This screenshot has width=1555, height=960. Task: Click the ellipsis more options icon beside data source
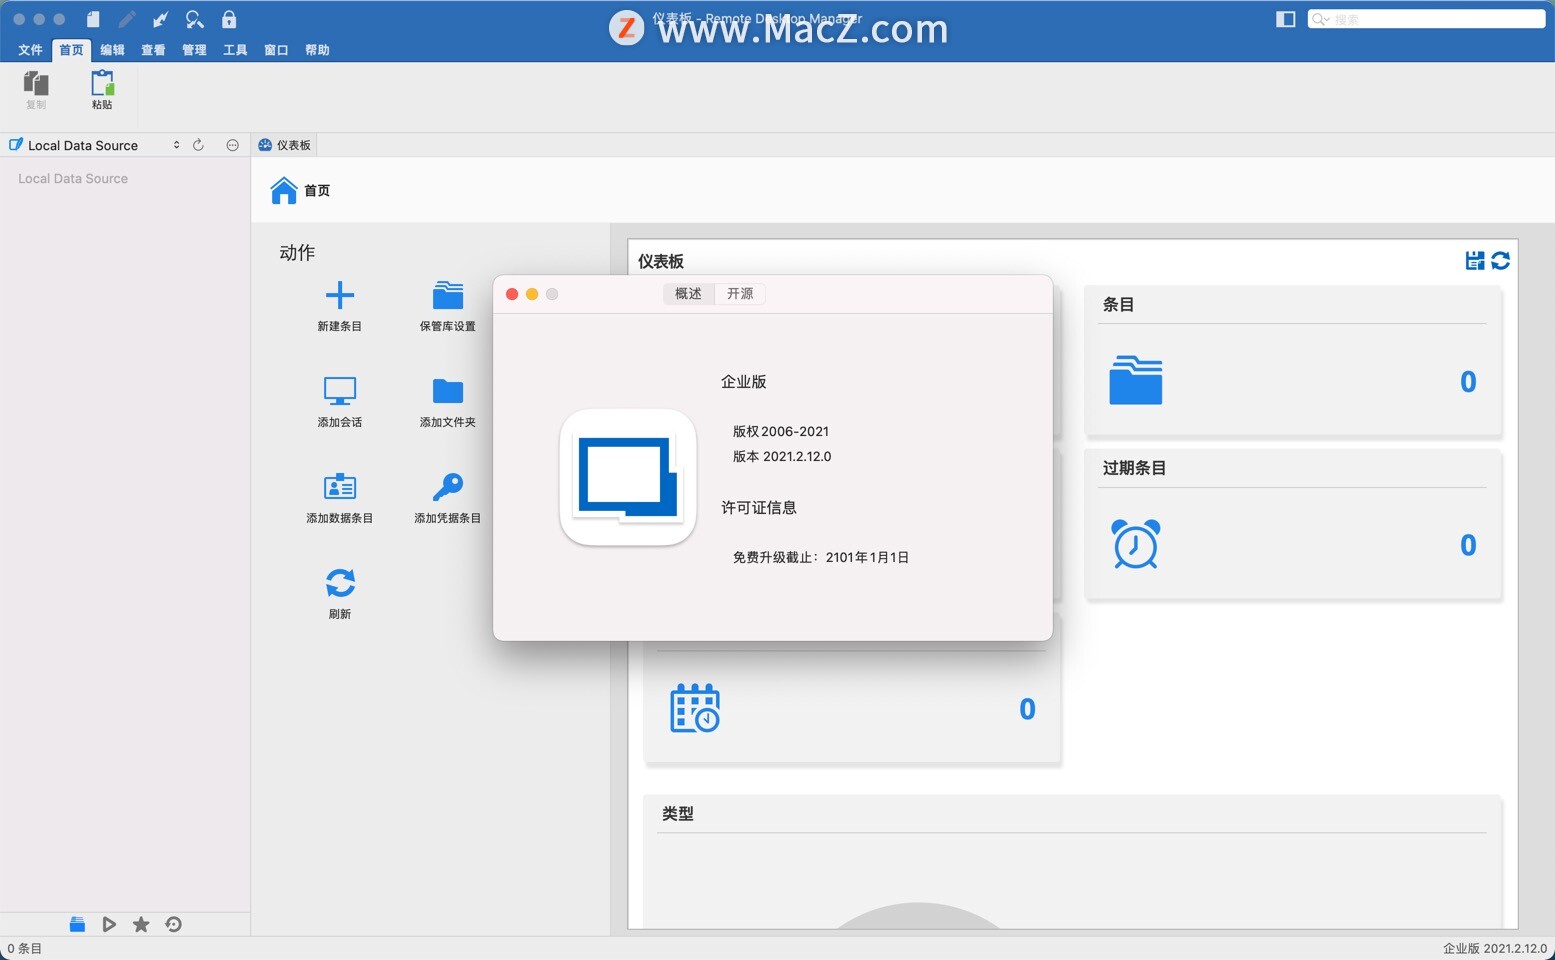pyautogui.click(x=232, y=145)
